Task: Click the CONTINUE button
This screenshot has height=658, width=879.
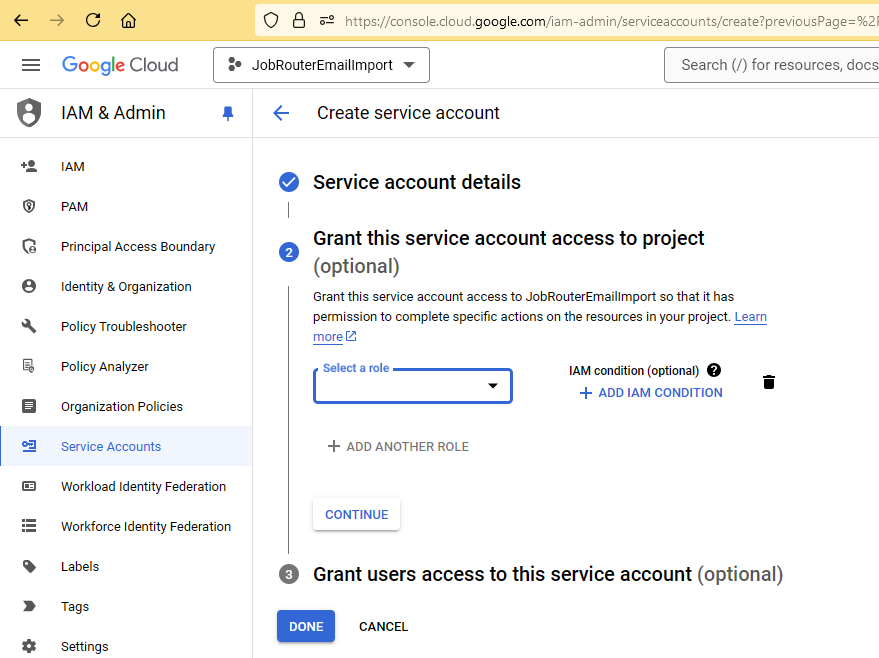Action: (x=356, y=514)
